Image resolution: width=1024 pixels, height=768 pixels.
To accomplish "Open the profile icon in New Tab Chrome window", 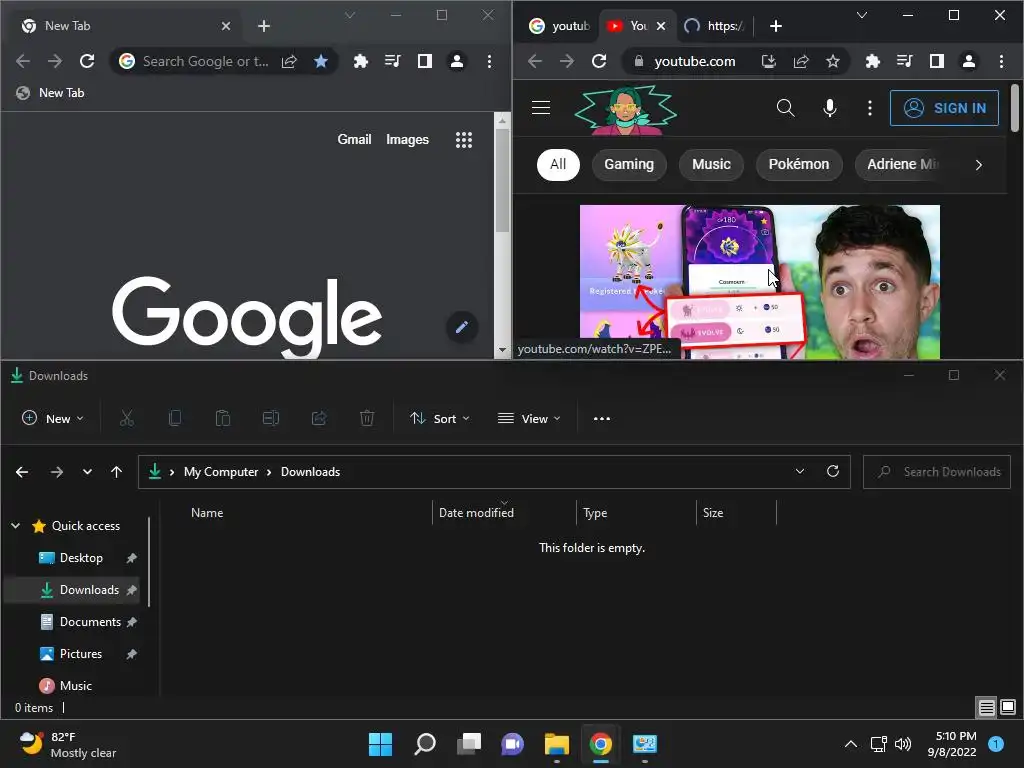I will tap(457, 61).
